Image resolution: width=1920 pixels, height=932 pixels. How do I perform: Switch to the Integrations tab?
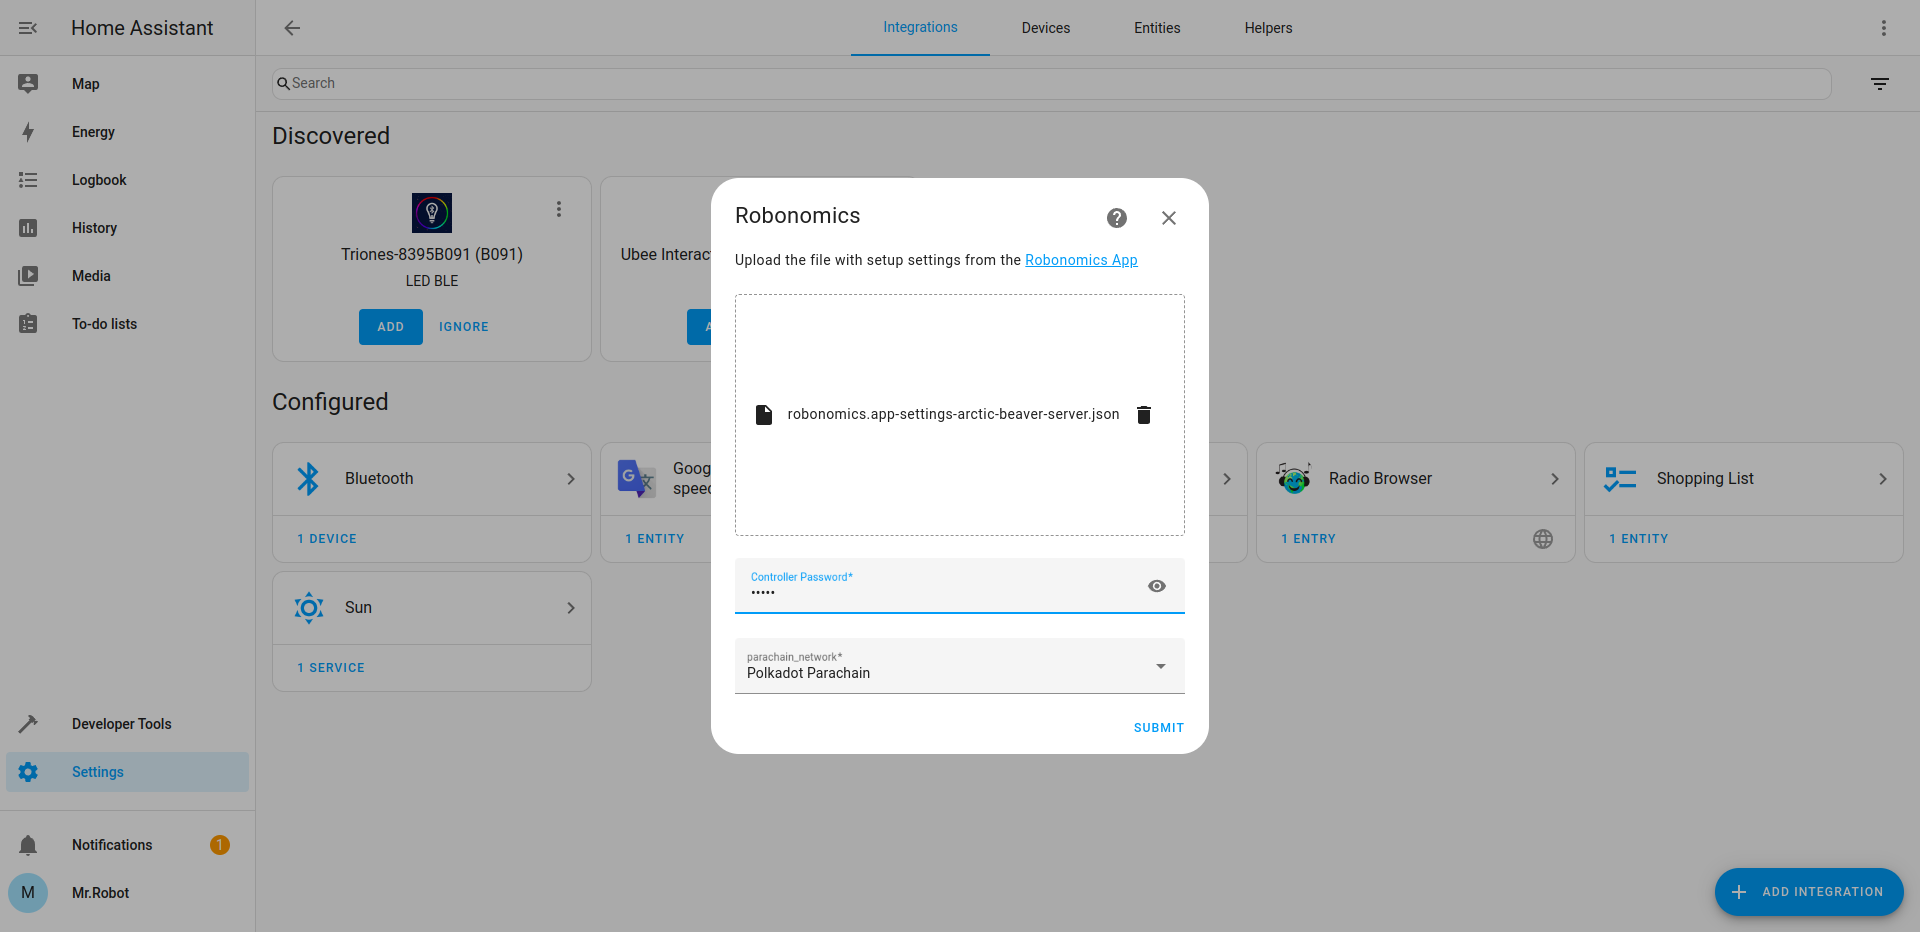coord(920,28)
